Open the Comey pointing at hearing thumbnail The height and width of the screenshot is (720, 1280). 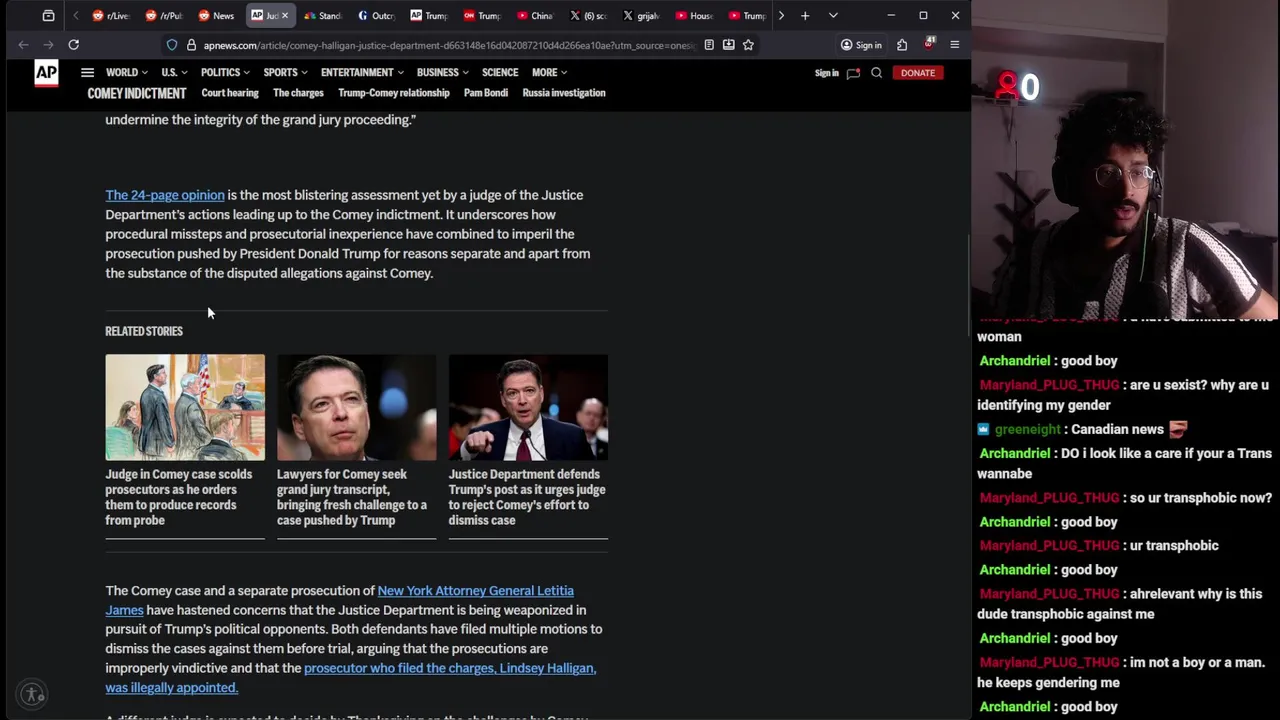click(528, 407)
